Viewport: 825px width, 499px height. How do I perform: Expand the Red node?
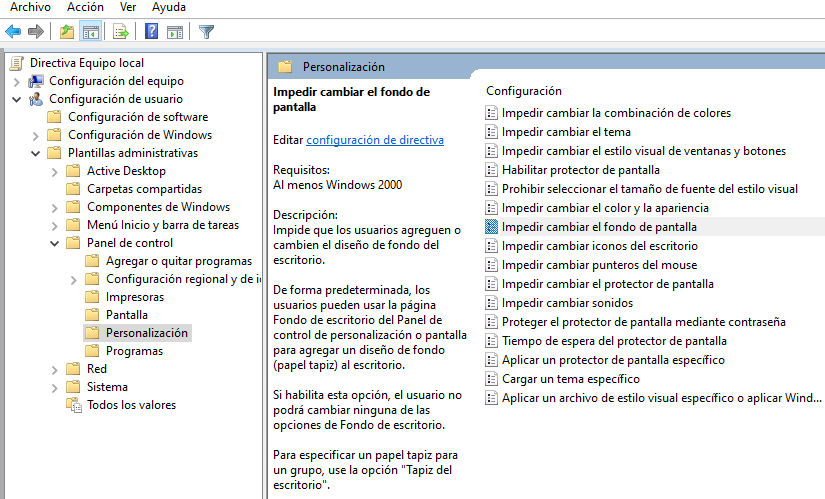tap(54, 370)
